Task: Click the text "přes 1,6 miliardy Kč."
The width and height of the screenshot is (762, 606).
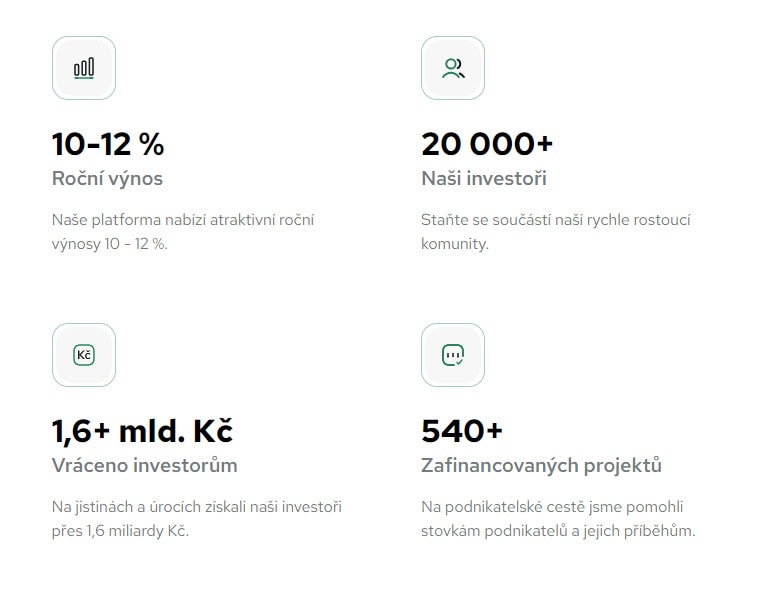Action: point(120,530)
